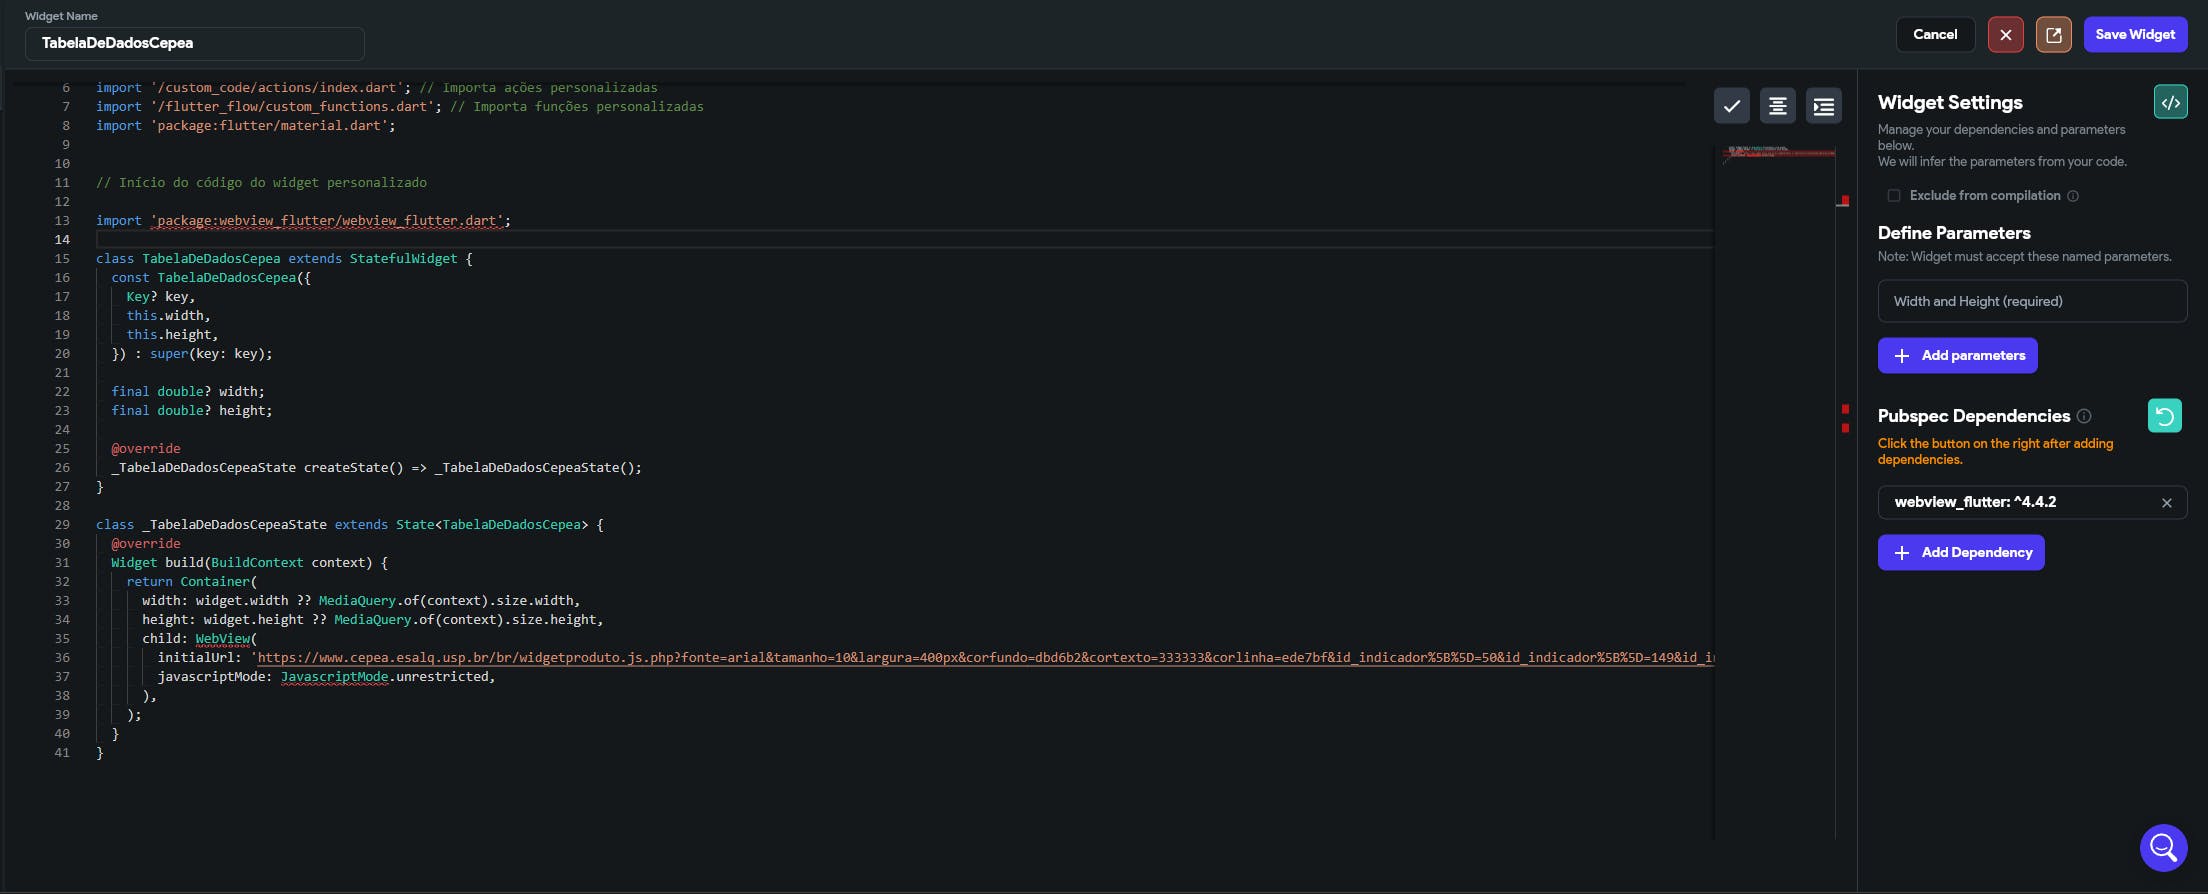
Task: Click the indent code icon
Action: point(1823,106)
